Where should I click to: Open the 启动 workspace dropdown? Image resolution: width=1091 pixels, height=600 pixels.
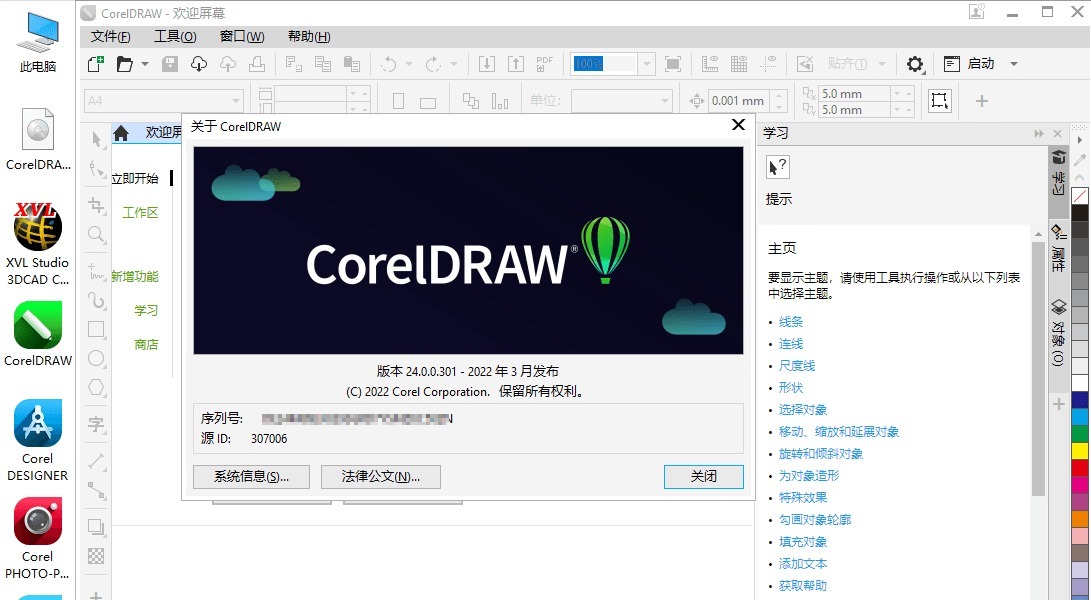(x=1013, y=64)
